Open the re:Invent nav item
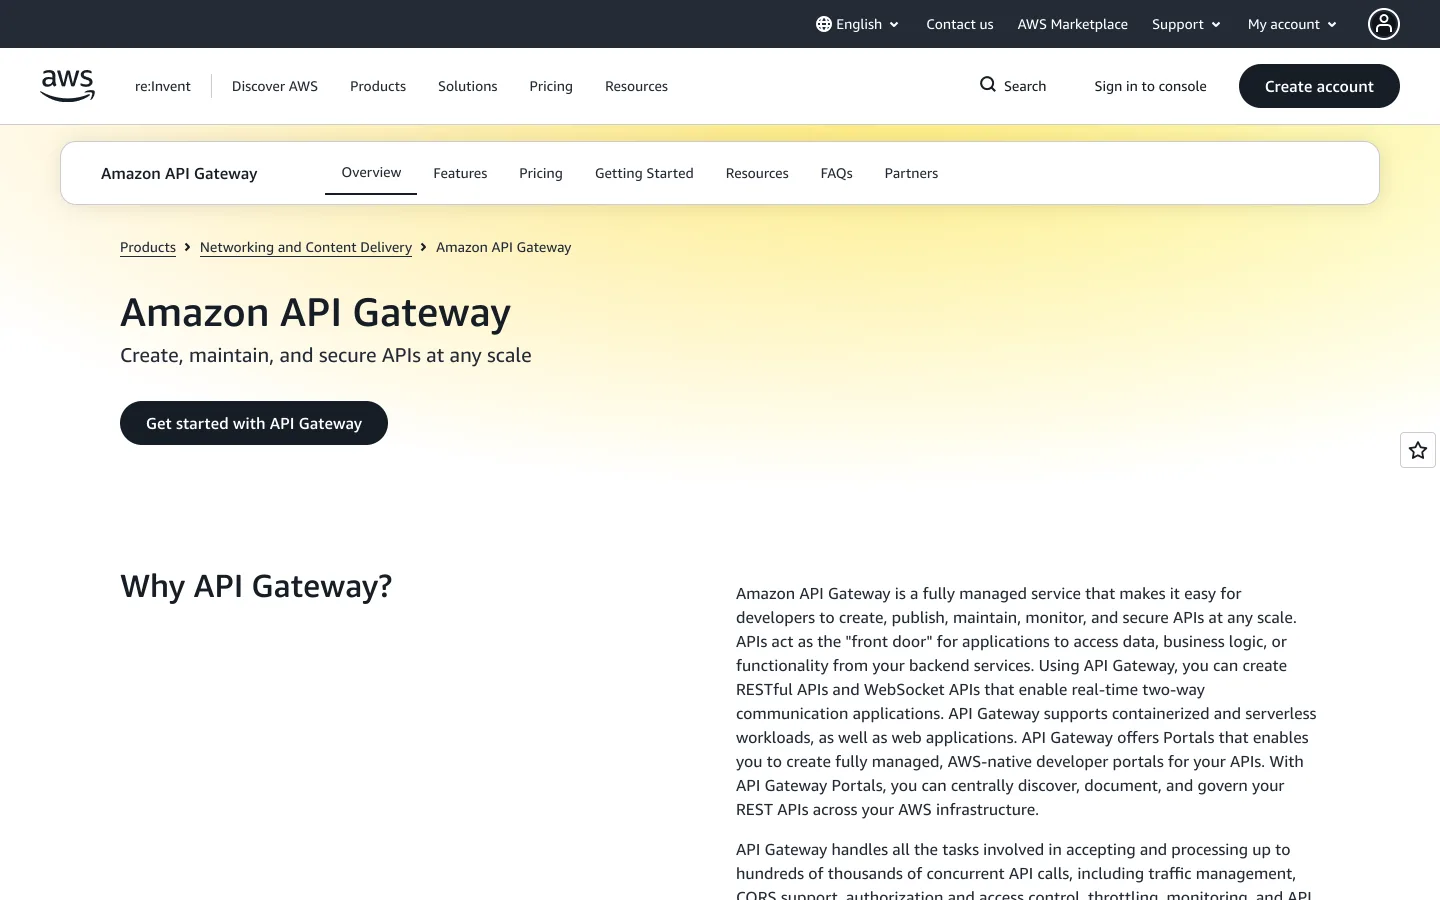The width and height of the screenshot is (1440, 900). tap(163, 86)
